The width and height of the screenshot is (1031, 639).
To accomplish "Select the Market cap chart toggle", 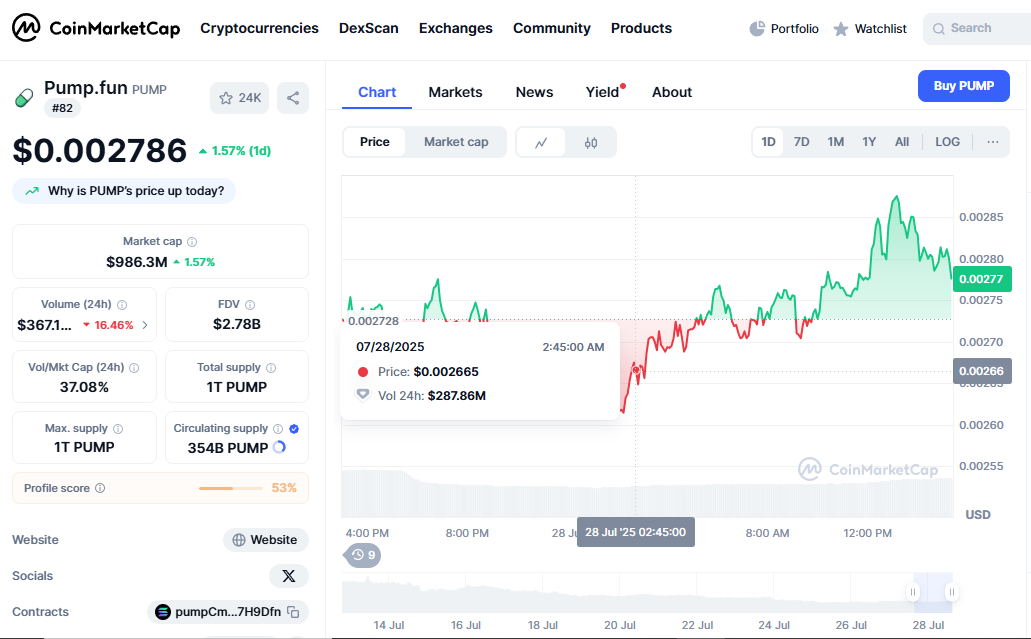I will [x=456, y=142].
